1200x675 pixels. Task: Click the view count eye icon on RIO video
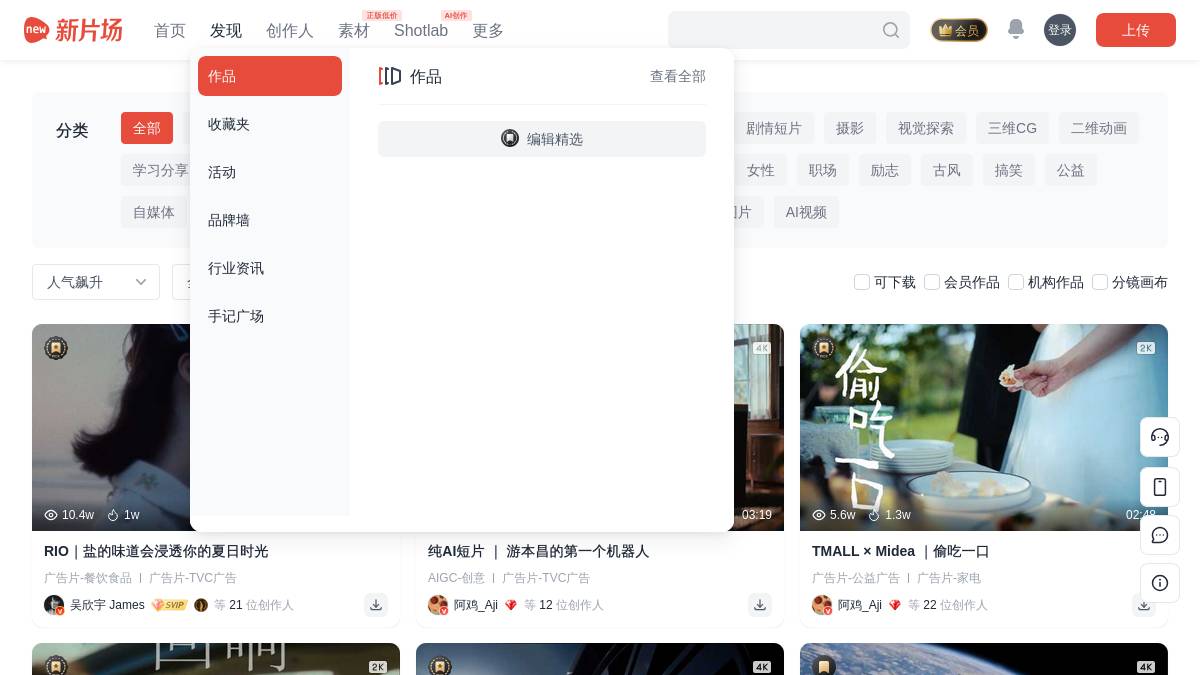(x=51, y=515)
